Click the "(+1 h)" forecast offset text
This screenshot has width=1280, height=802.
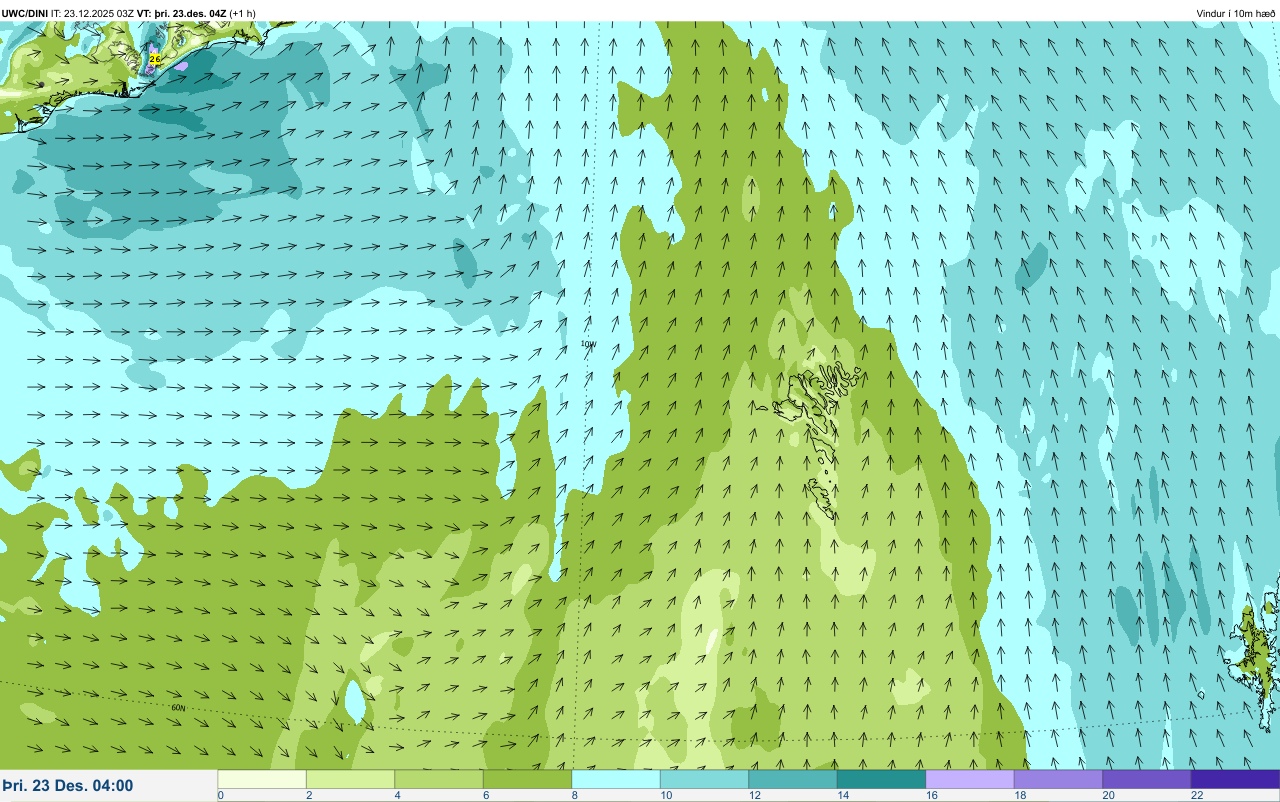[242, 13]
